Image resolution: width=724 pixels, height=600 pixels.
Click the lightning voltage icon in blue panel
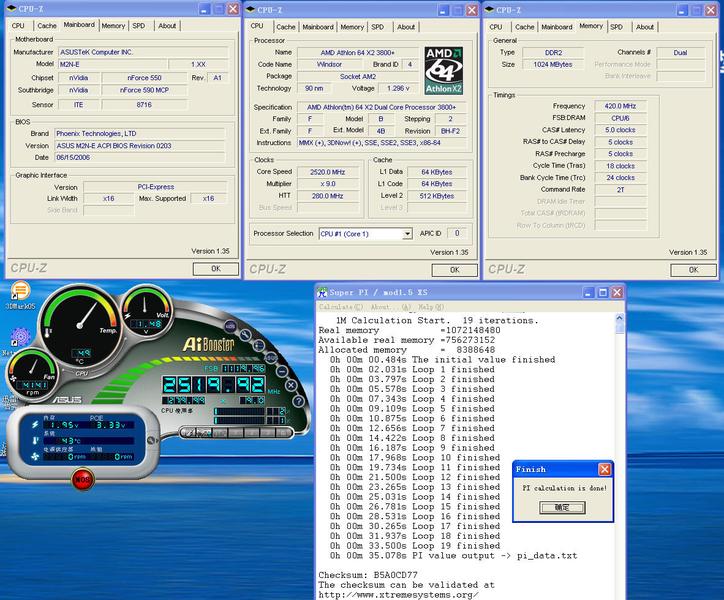coord(35,424)
